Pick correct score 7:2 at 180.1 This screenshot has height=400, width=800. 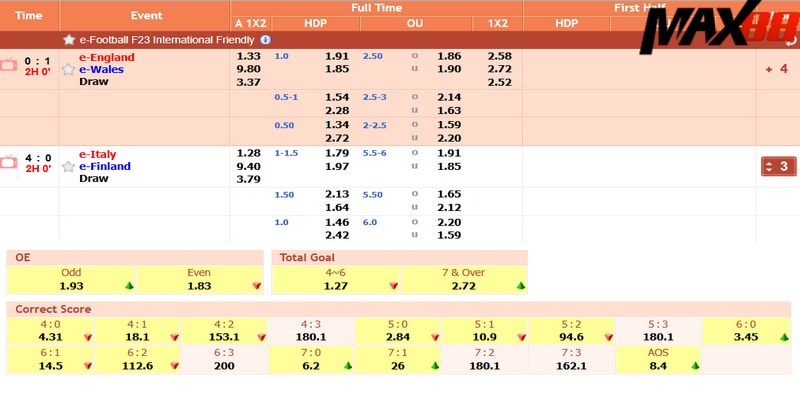[x=485, y=360]
